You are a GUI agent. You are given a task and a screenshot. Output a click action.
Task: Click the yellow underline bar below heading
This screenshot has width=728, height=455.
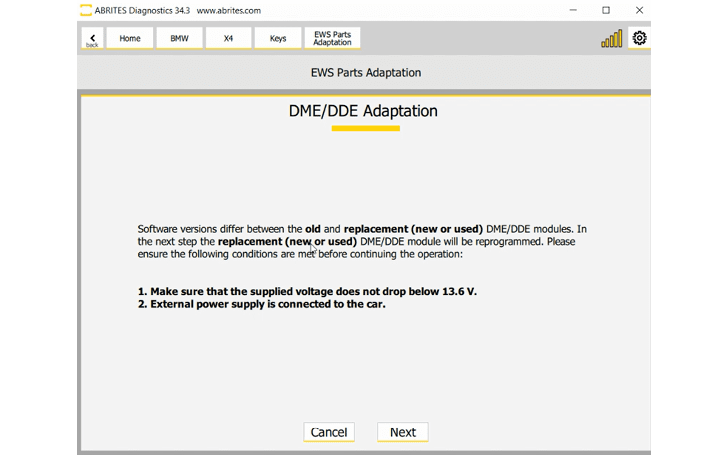(365, 128)
